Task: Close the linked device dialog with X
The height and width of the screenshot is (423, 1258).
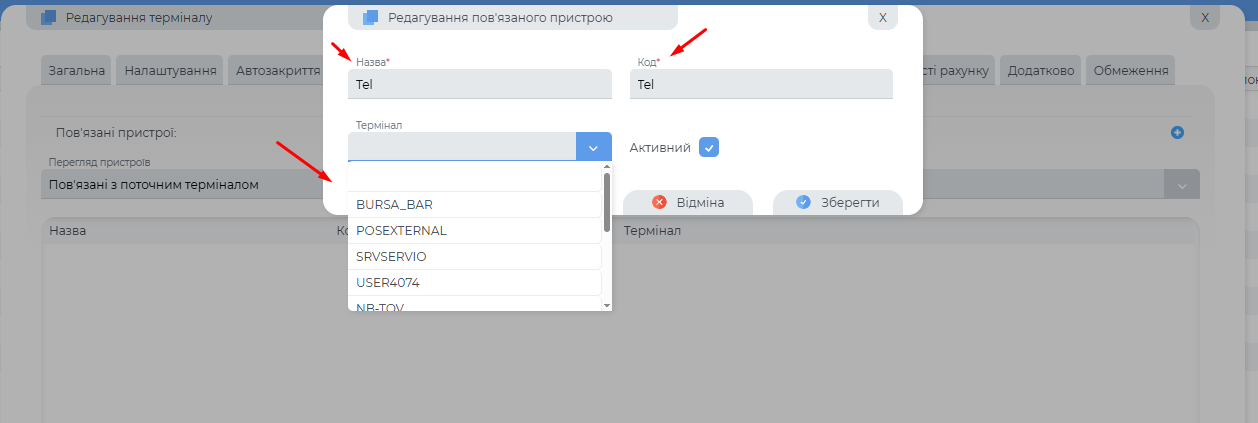Action: (882, 17)
